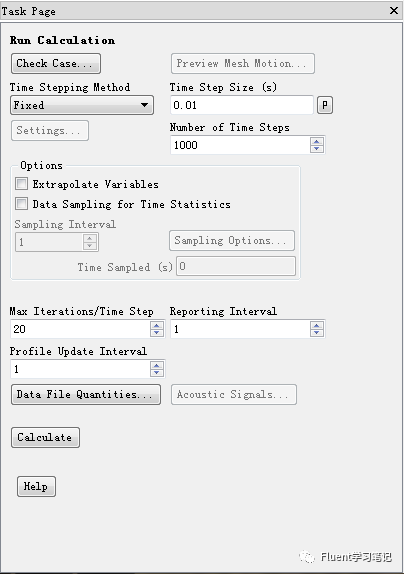Open the Time Stepping Method dropdown

(x=82, y=105)
